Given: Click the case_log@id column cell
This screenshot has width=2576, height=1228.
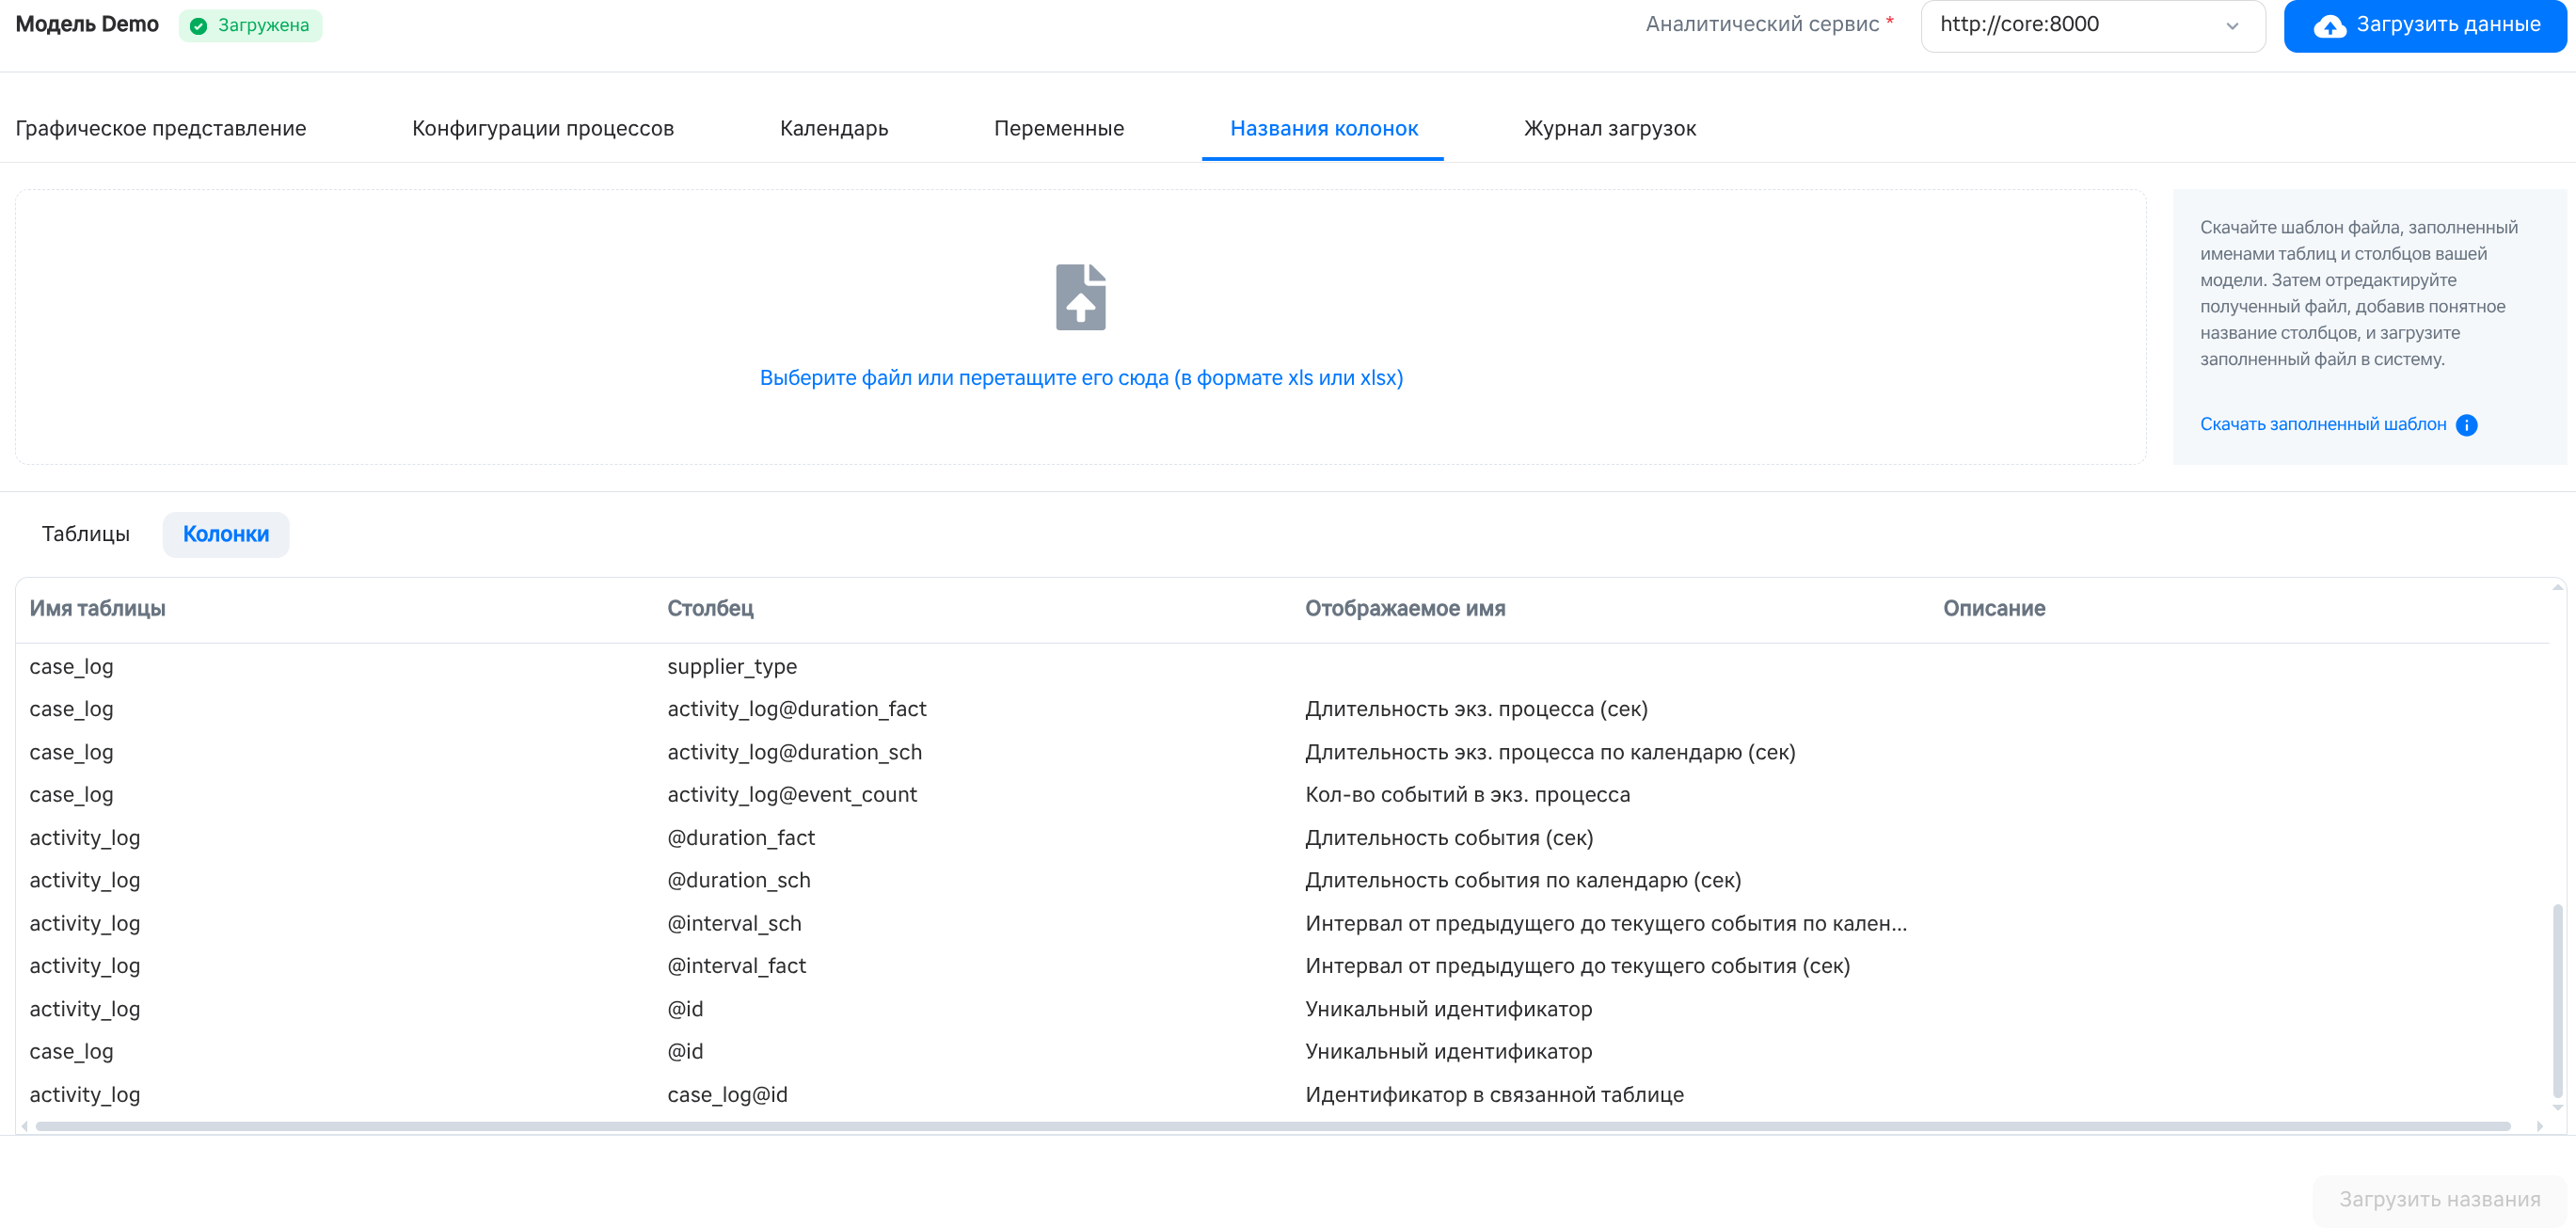Looking at the screenshot, I should pyautogui.click(x=727, y=1095).
